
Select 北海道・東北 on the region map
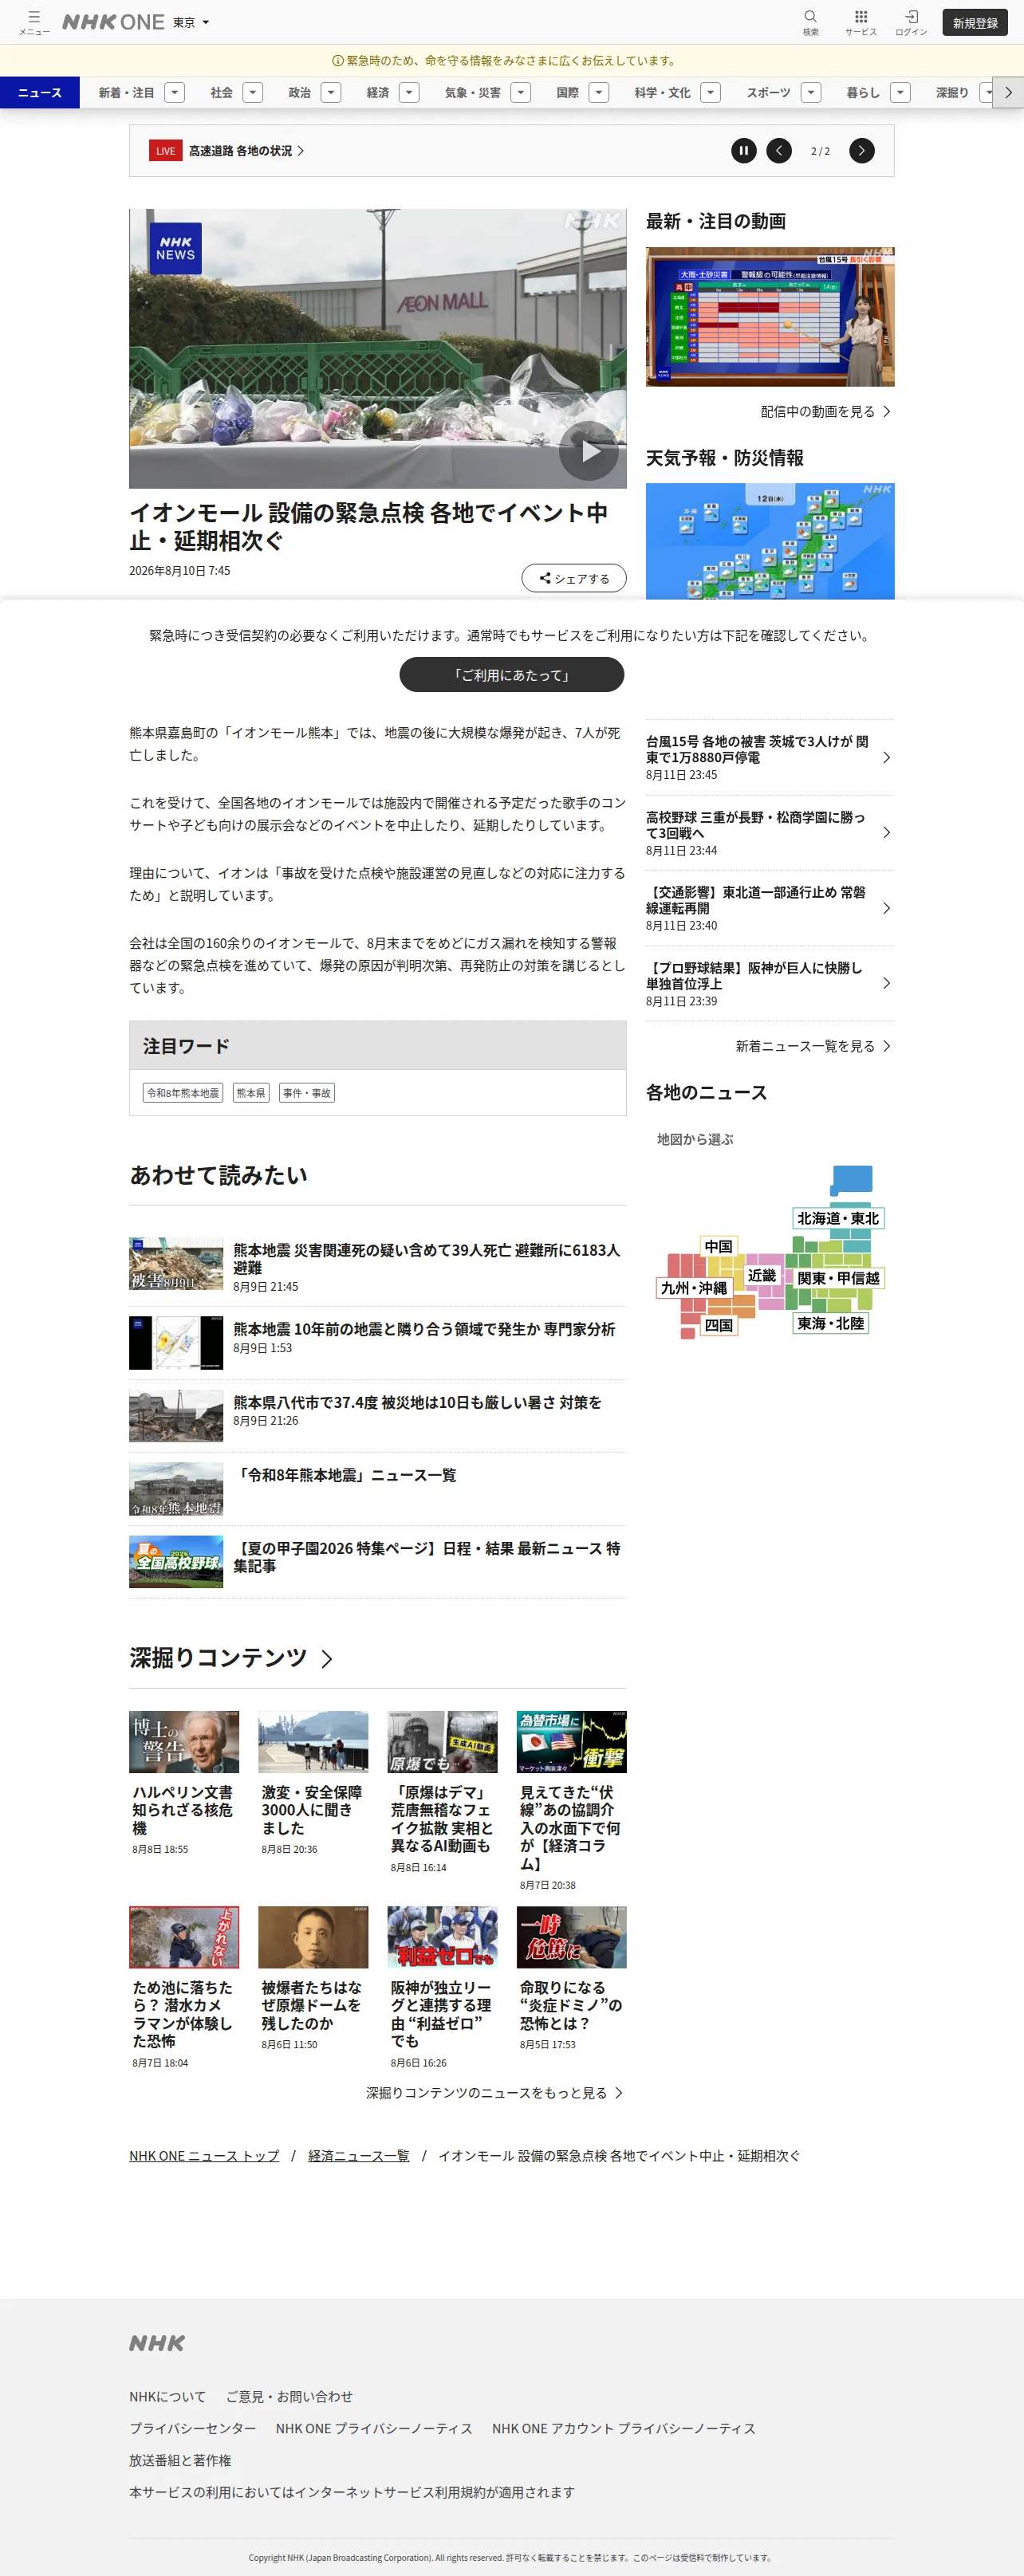click(838, 1218)
